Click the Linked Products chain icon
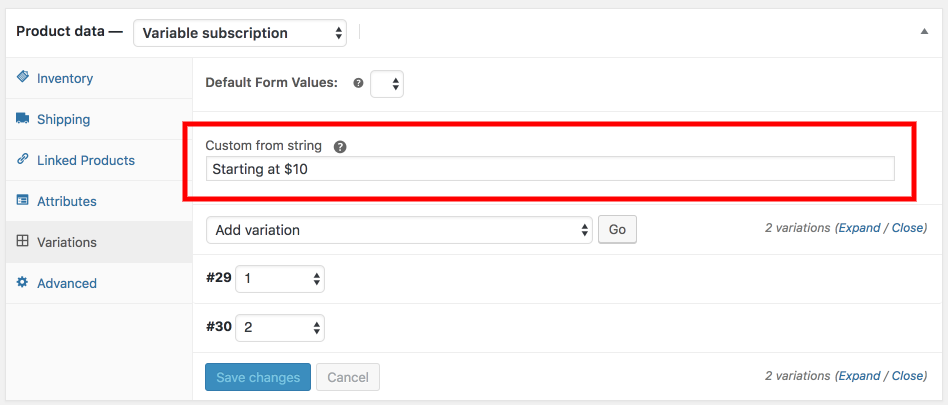 (22, 159)
